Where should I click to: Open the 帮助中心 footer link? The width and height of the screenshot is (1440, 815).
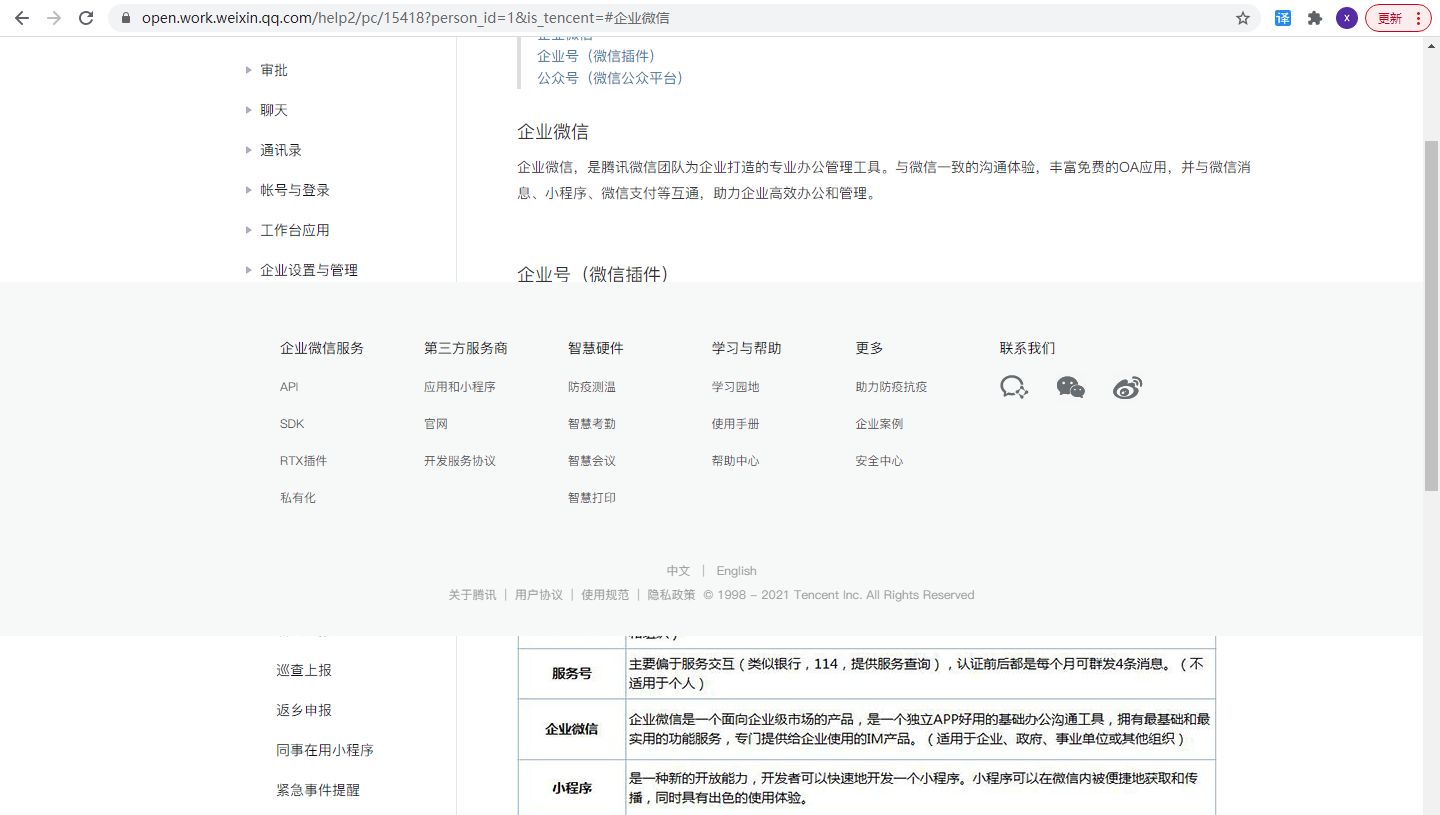(736, 461)
